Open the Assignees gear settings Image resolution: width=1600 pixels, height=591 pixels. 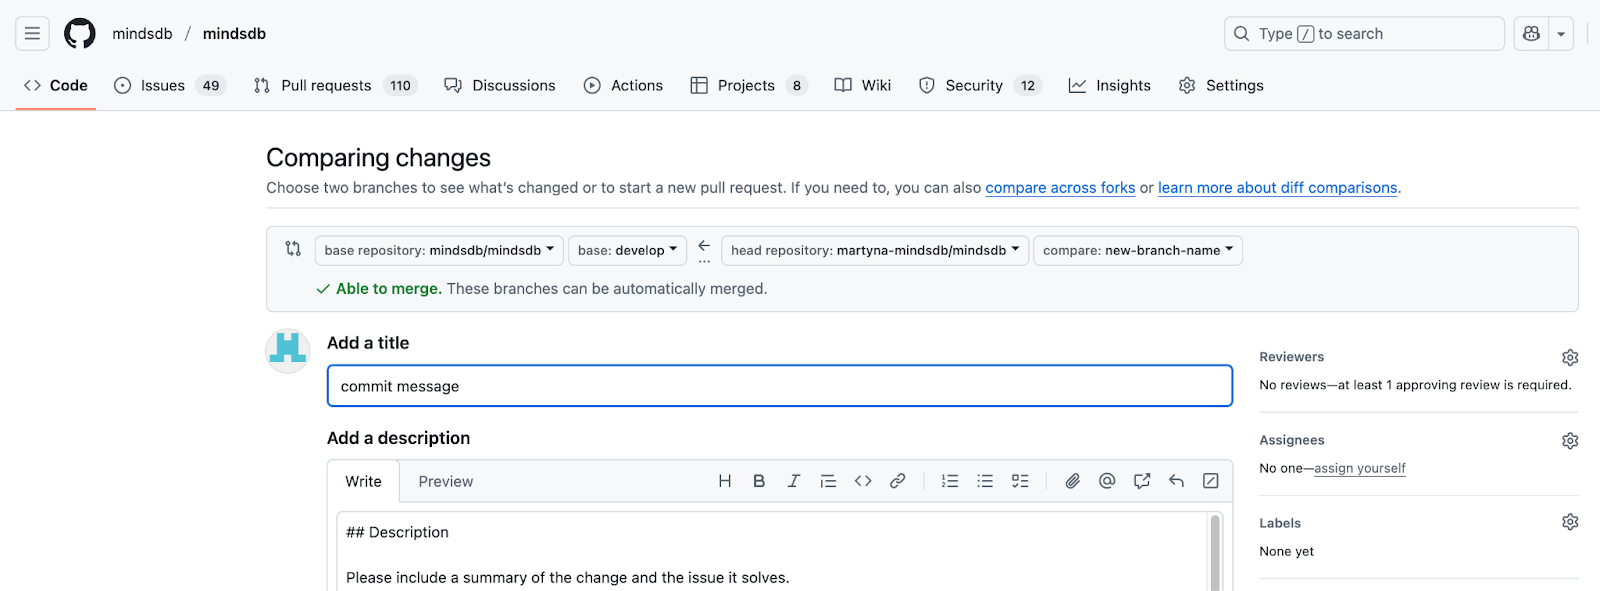(1570, 440)
